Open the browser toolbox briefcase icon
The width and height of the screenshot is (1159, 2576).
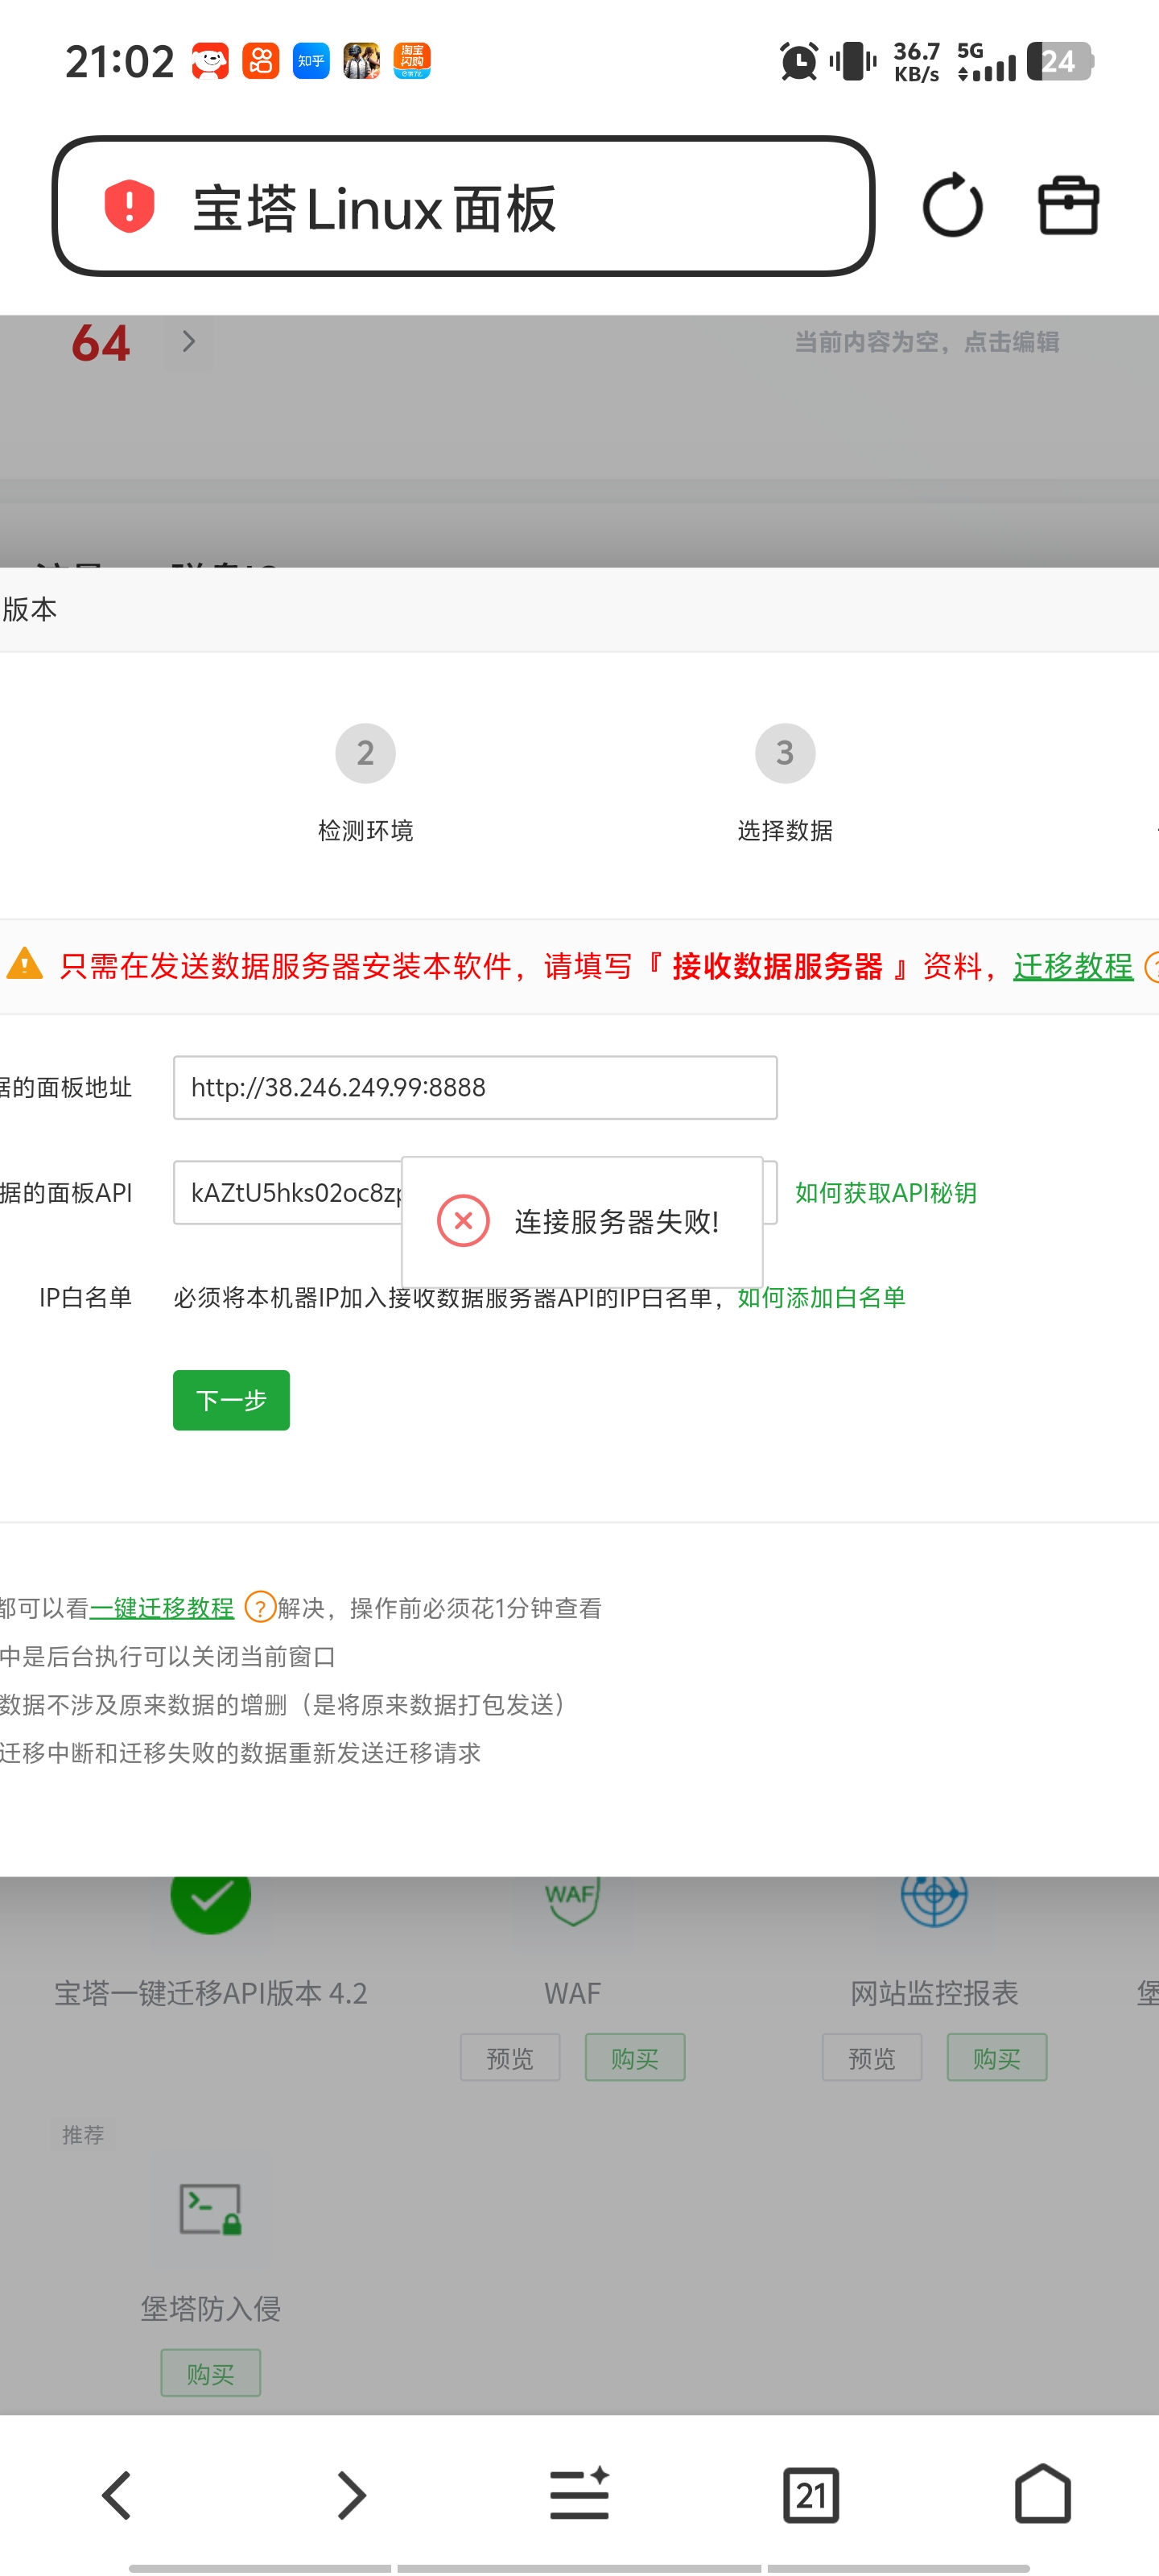pyautogui.click(x=1068, y=206)
